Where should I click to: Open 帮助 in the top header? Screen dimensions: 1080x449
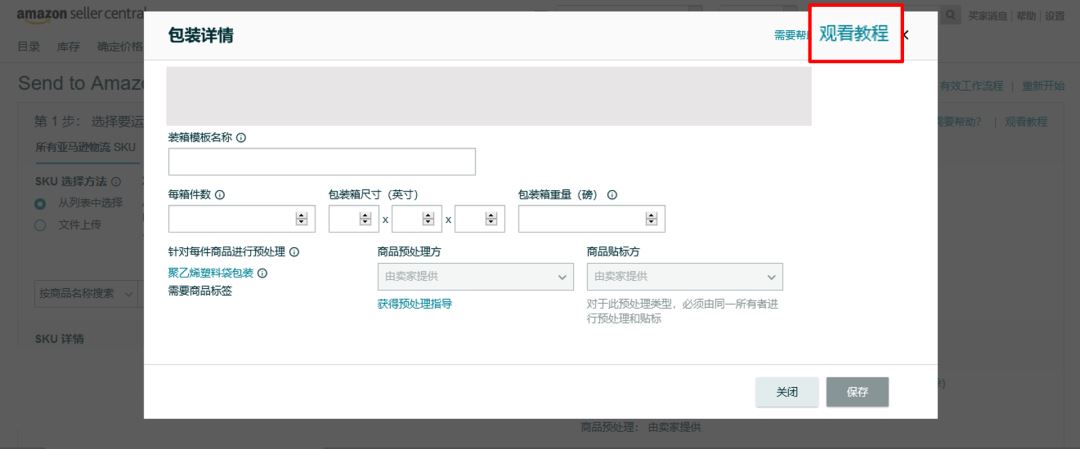click(x=1026, y=16)
